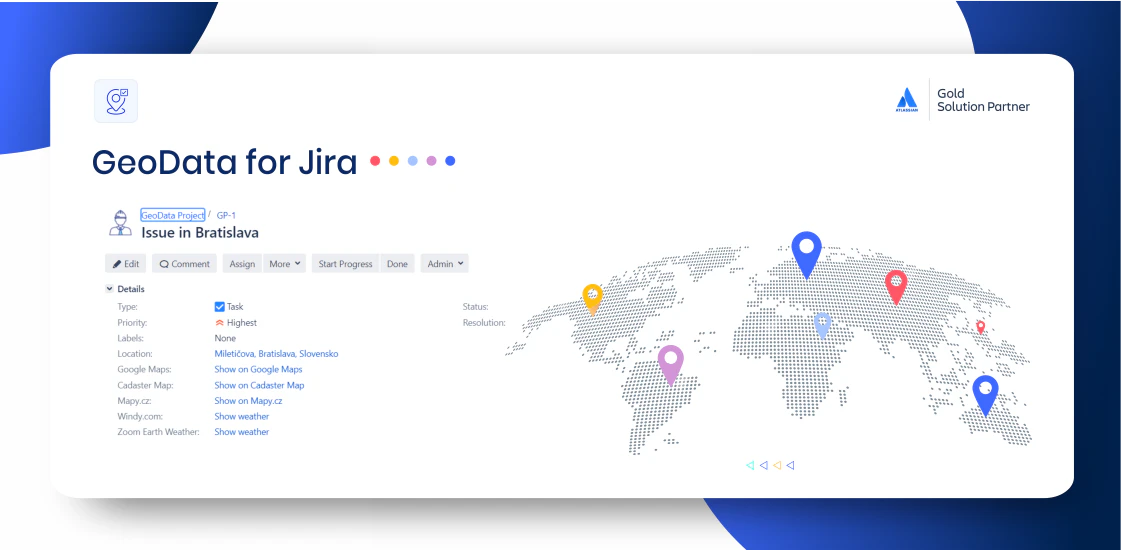Click the Show on Mapy.cz link
The width and height of the screenshot is (1121, 550).
tap(248, 401)
